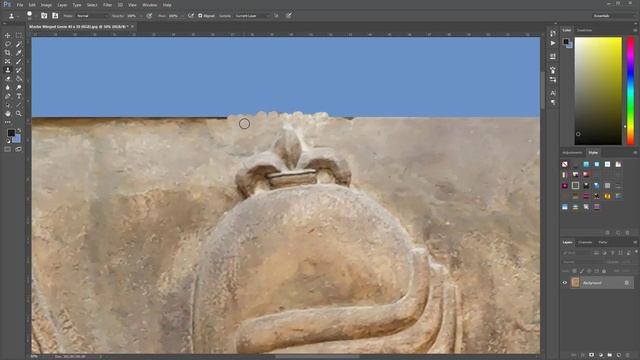Switch to the Adjustments tab
640x360 pixels.
tap(572, 153)
